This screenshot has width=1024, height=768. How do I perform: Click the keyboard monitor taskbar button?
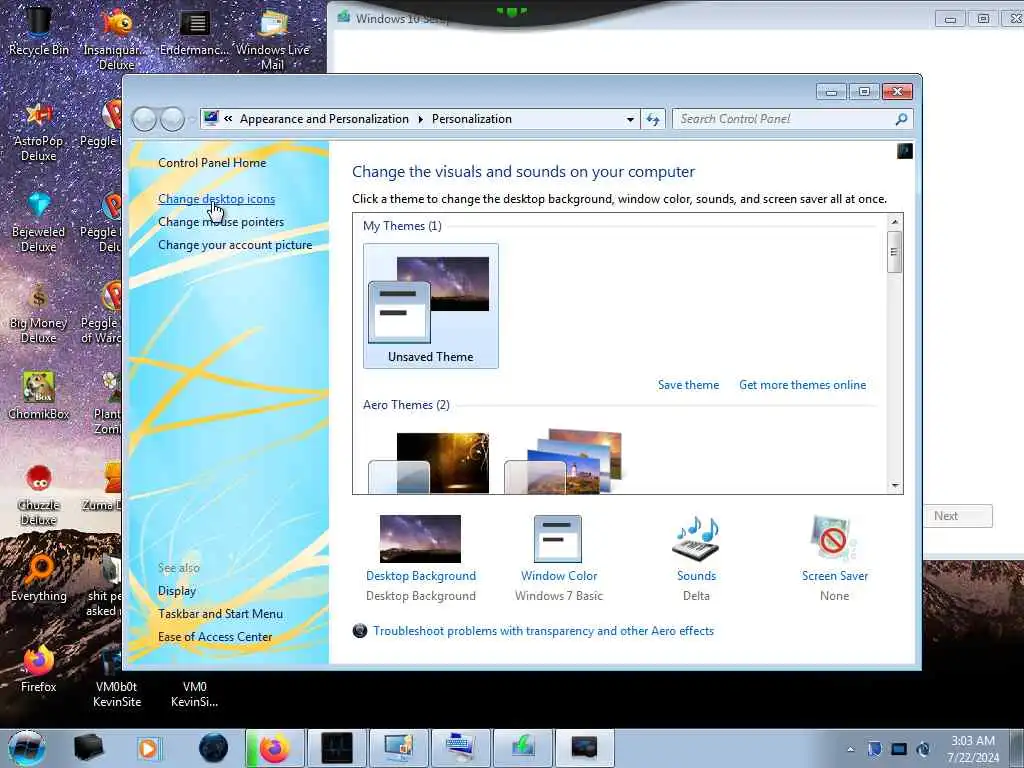(x=461, y=748)
